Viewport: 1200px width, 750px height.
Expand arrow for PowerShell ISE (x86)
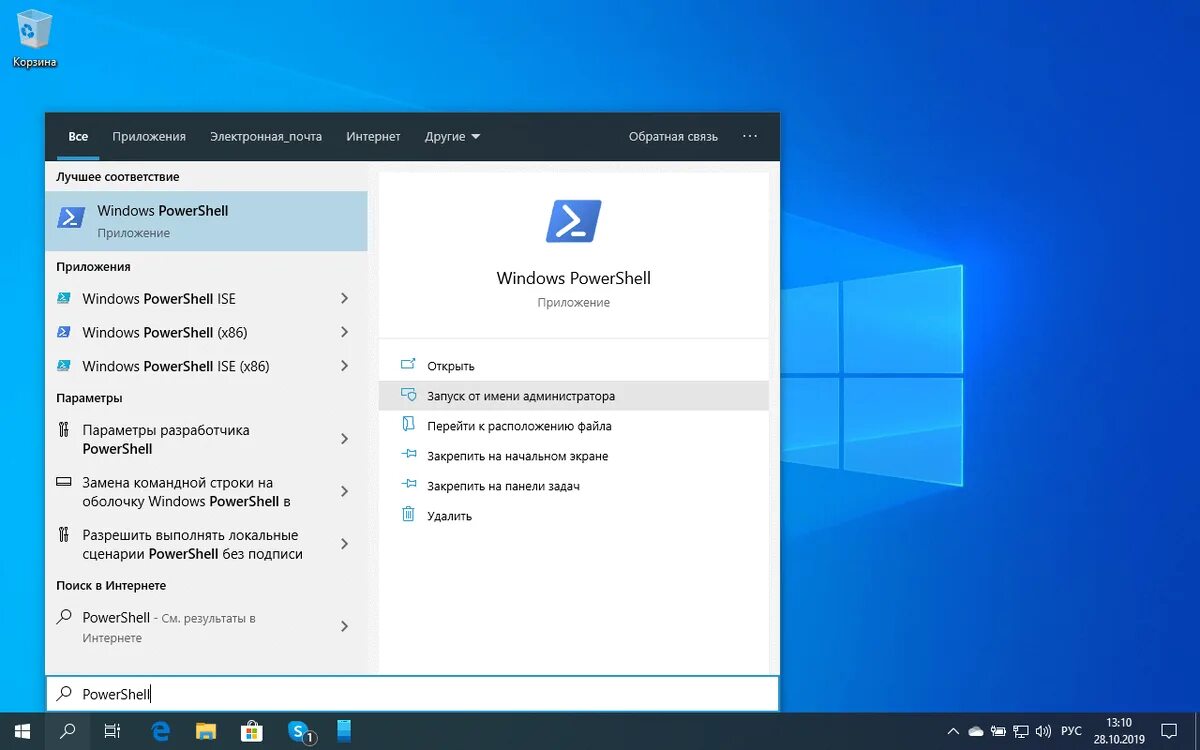pyautogui.click(x=344, y=366)
